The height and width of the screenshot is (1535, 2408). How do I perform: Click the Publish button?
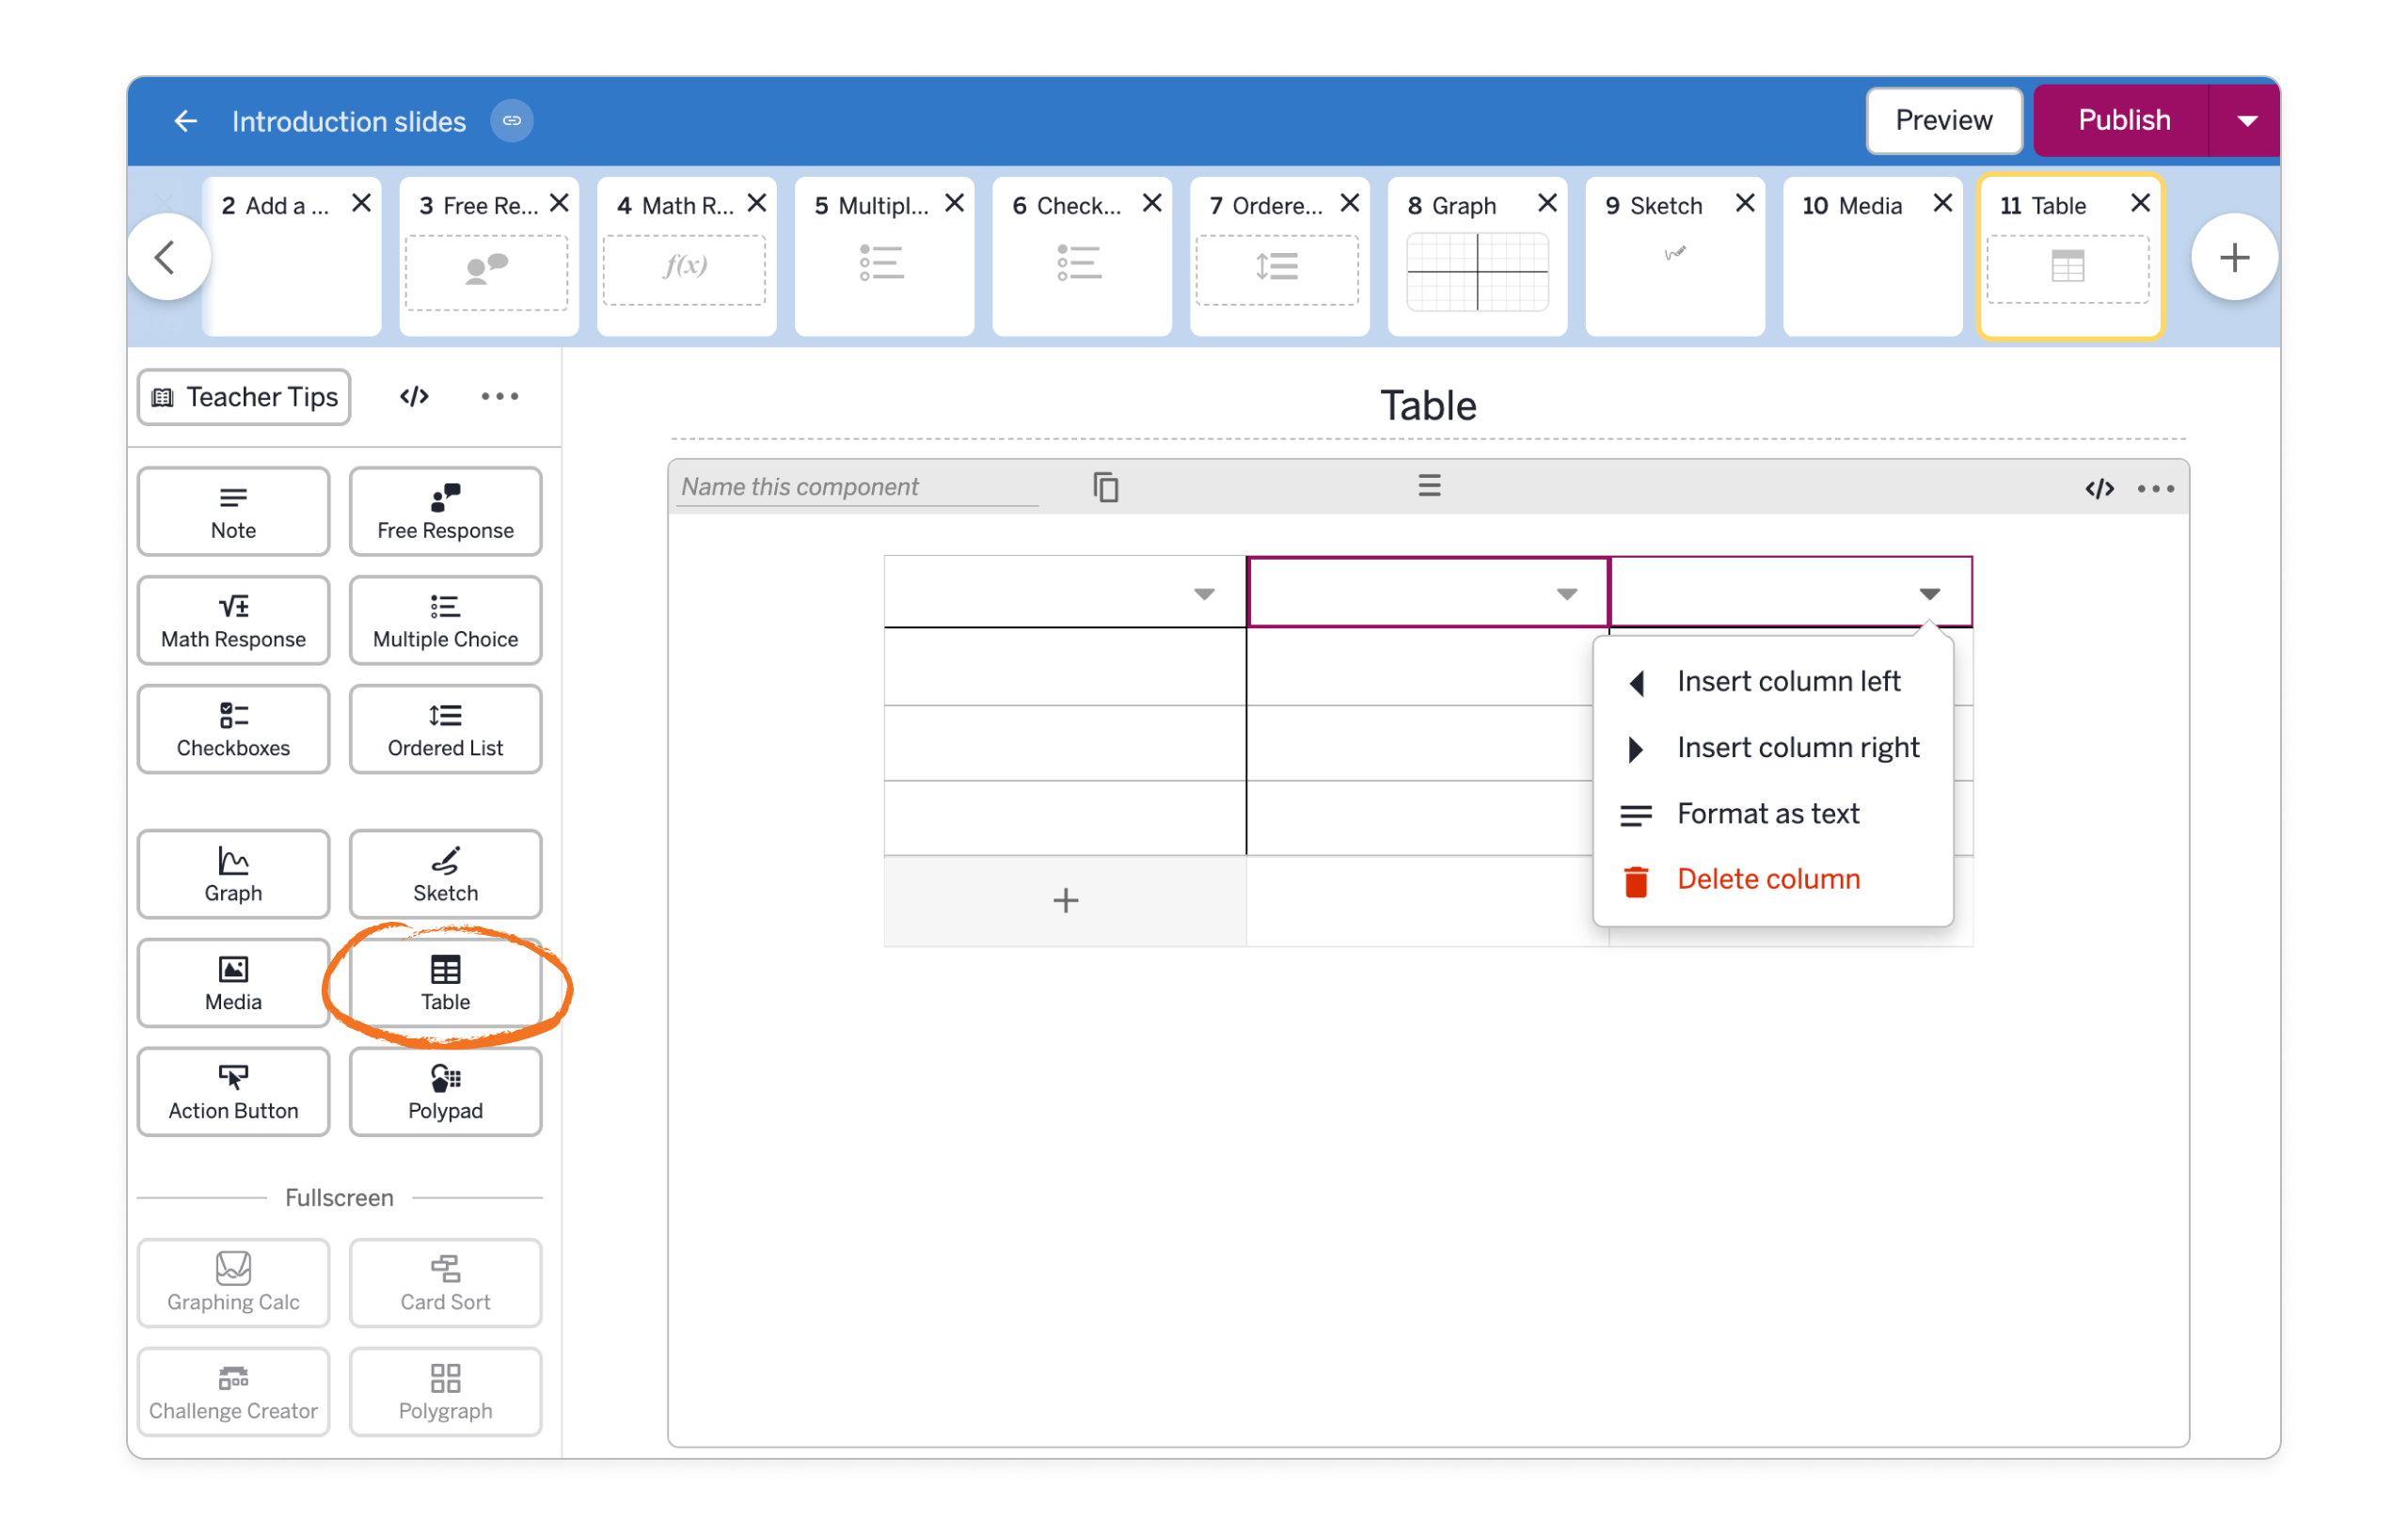click(2122, 121)
